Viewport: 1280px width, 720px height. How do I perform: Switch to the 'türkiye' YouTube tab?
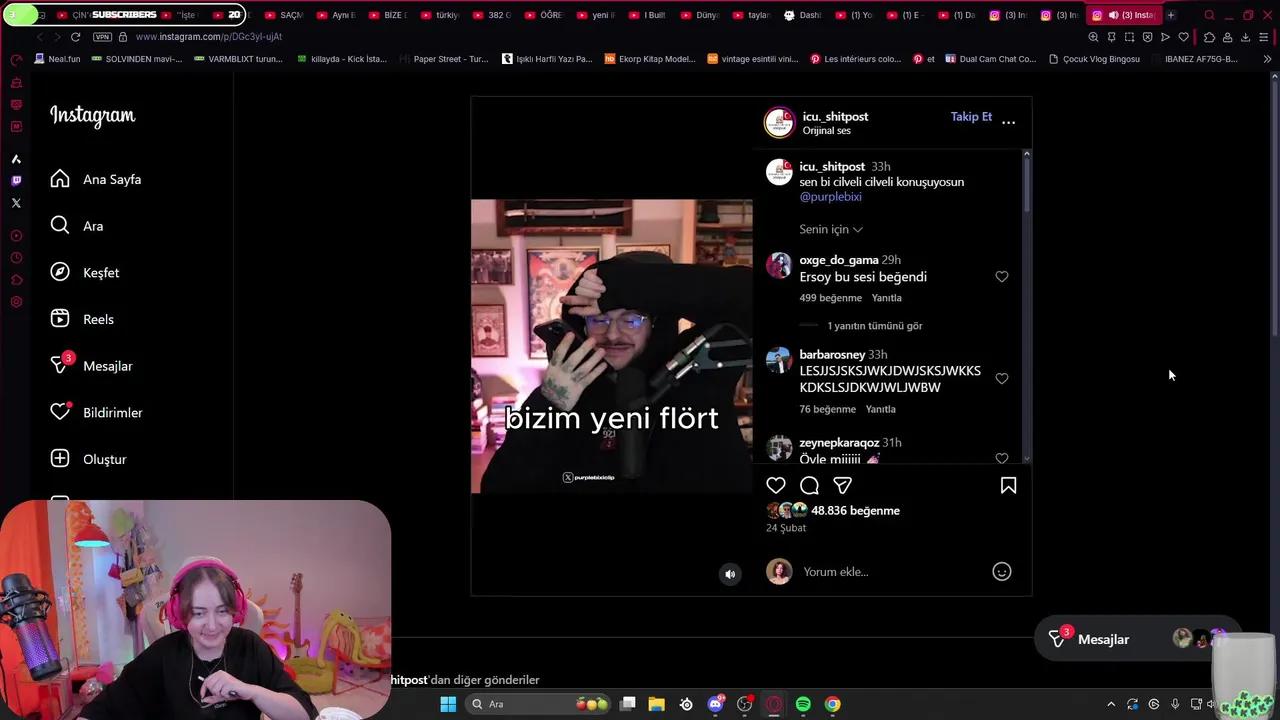pyautogui.click(x=439, y=15)
